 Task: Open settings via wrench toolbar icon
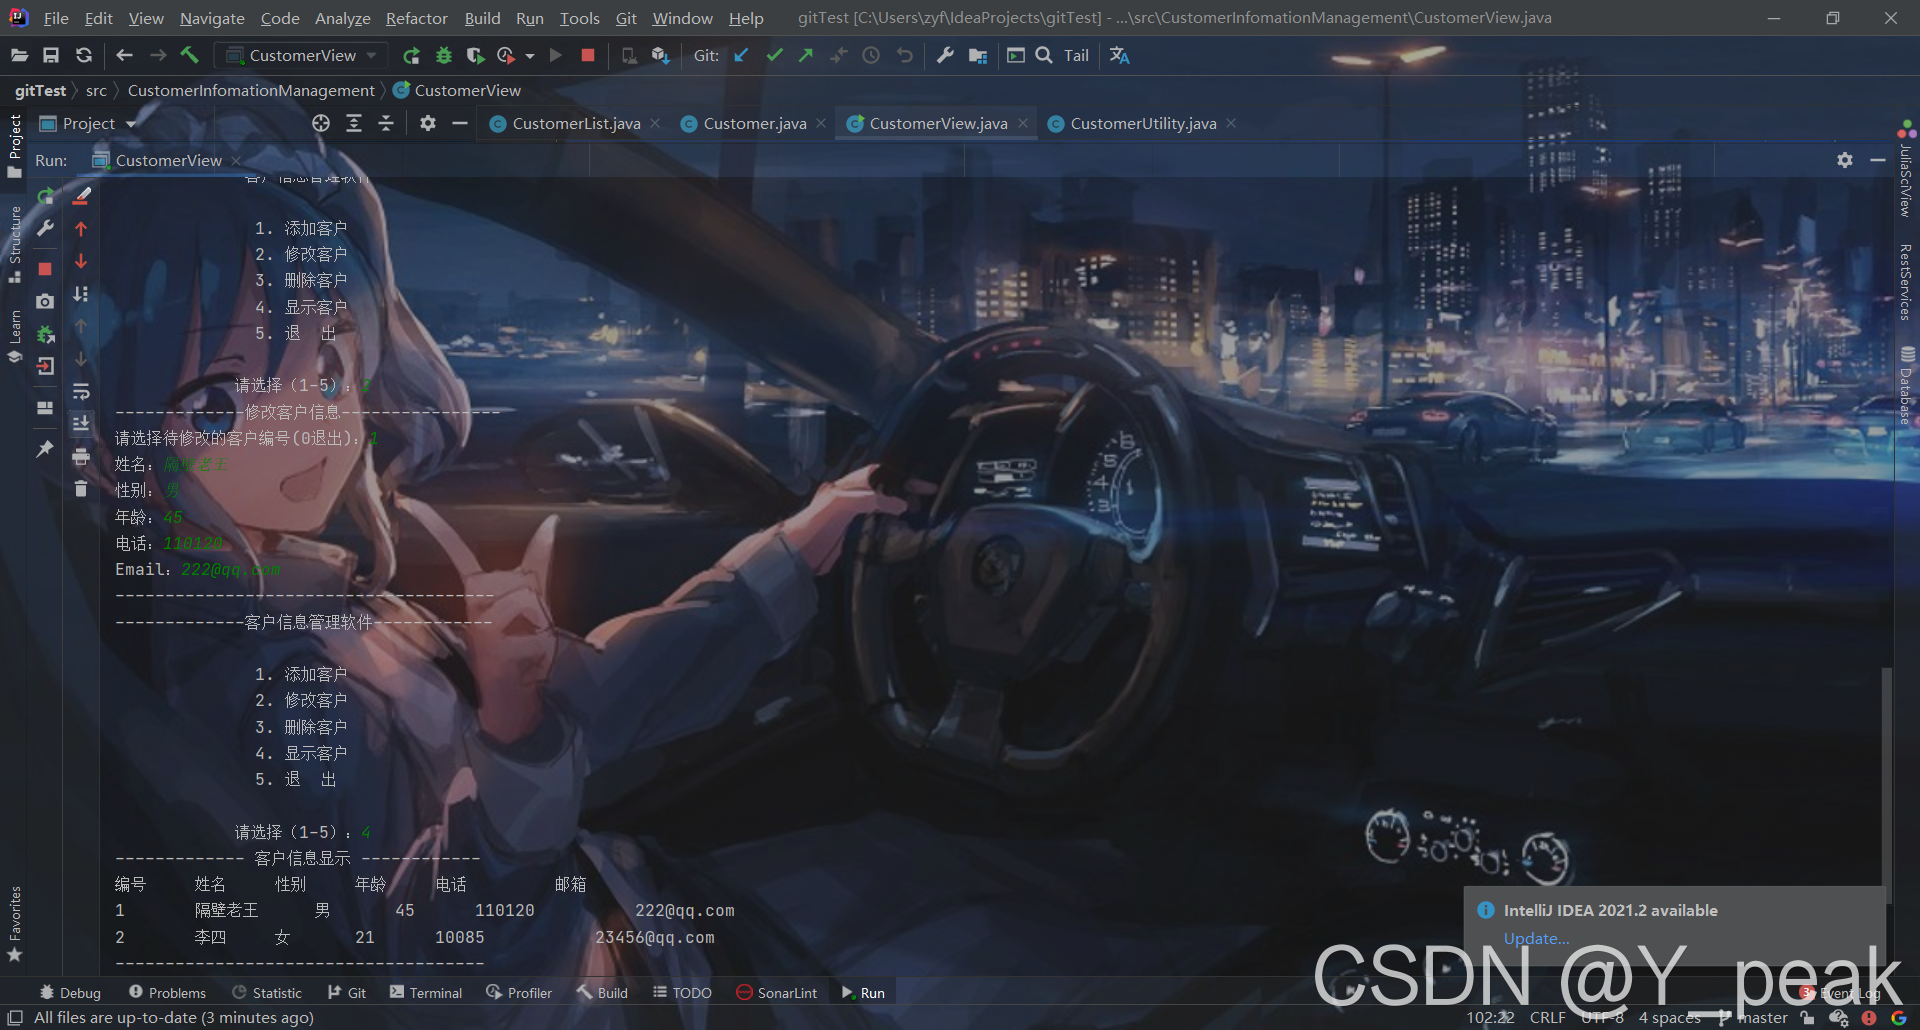(x=945, y=55)
